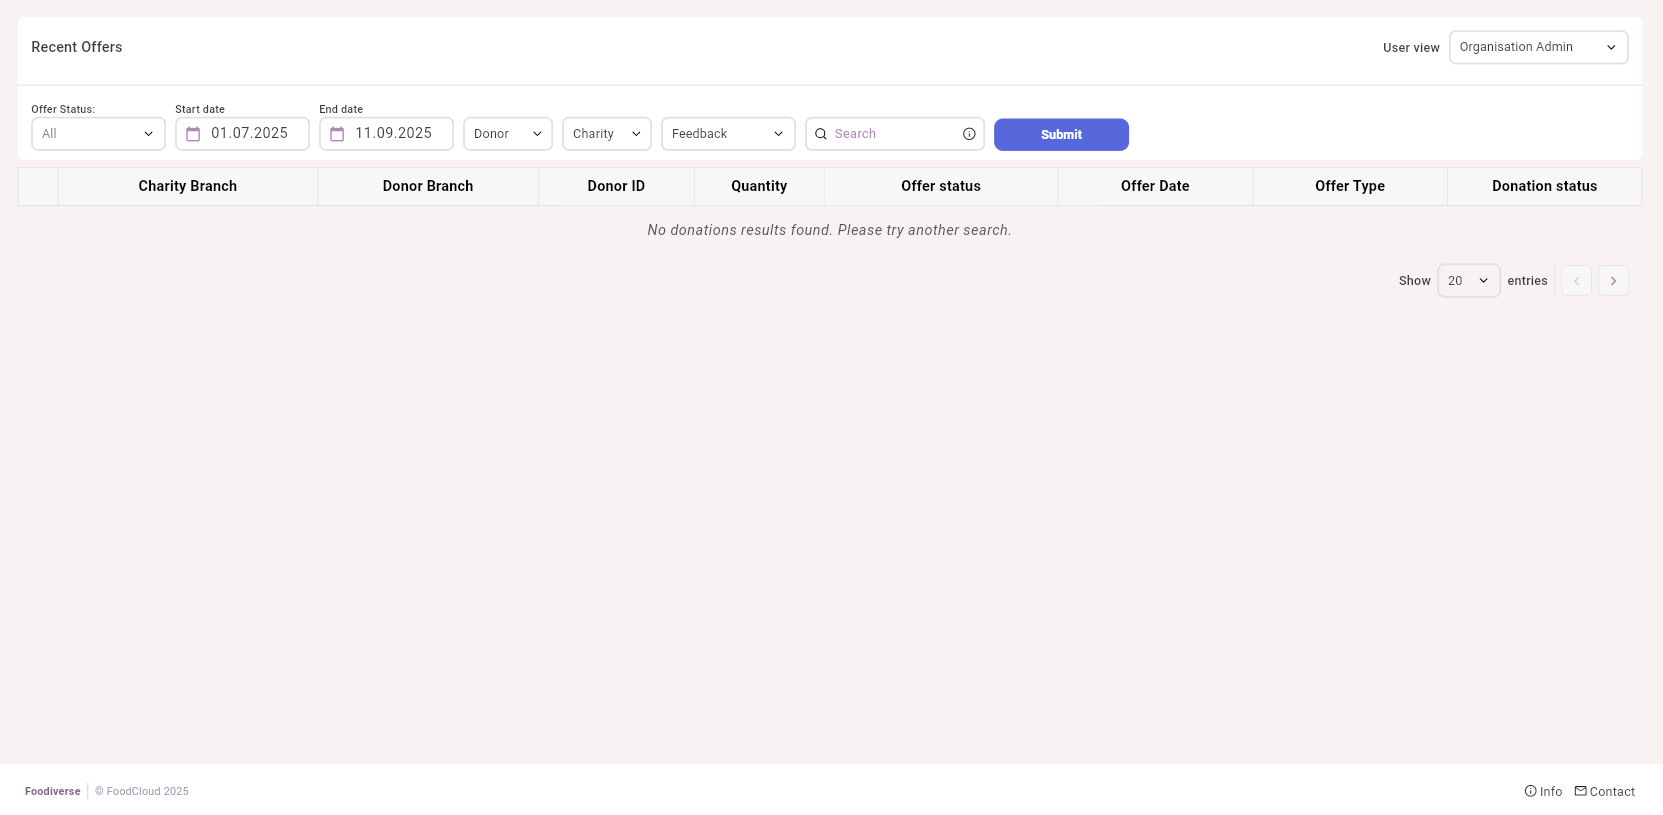Expand the Feedback filter dropdown
The image size is (1663, 815).
[x=727, y=134]
